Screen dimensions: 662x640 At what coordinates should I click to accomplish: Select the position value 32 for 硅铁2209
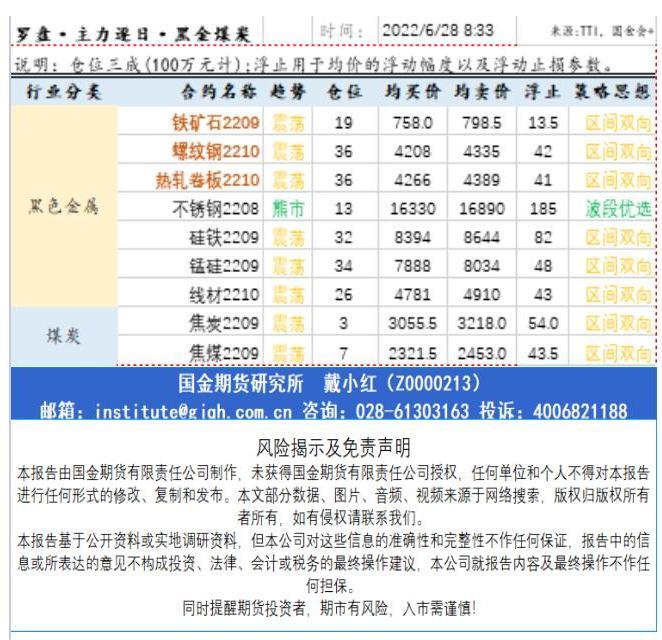[344, 237]
